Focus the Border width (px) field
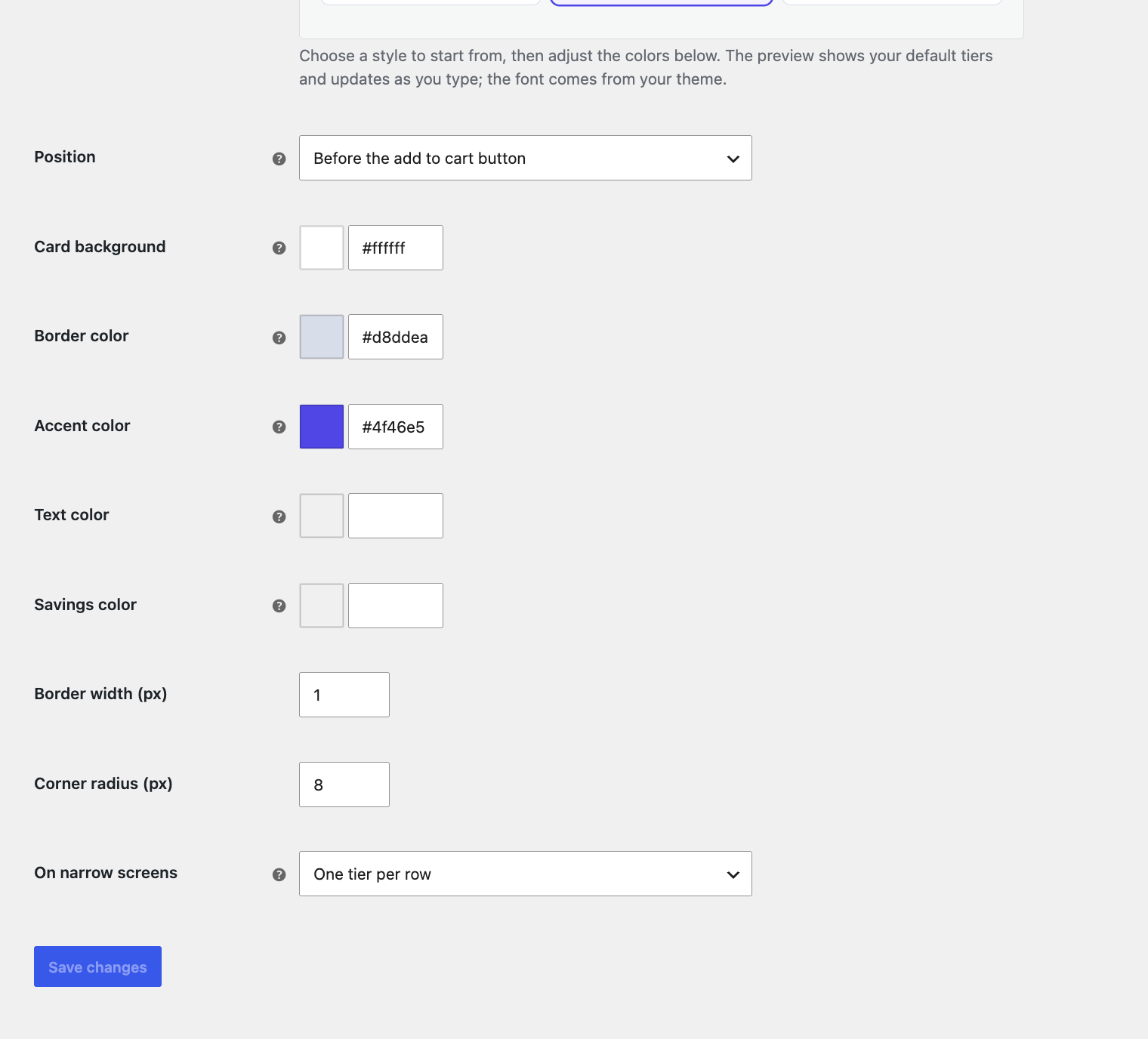 click(x=344, y=695)
